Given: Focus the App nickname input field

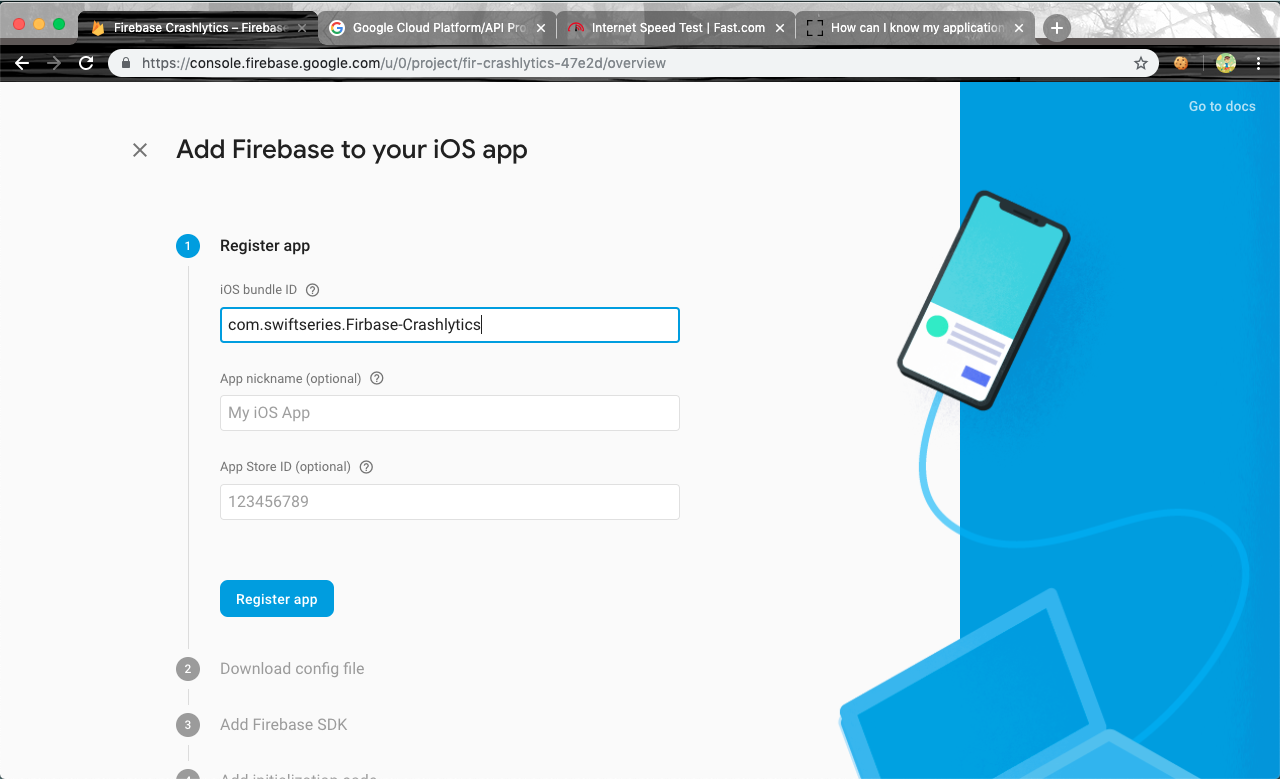Looking at the screenshot, I should coord(449,413).
